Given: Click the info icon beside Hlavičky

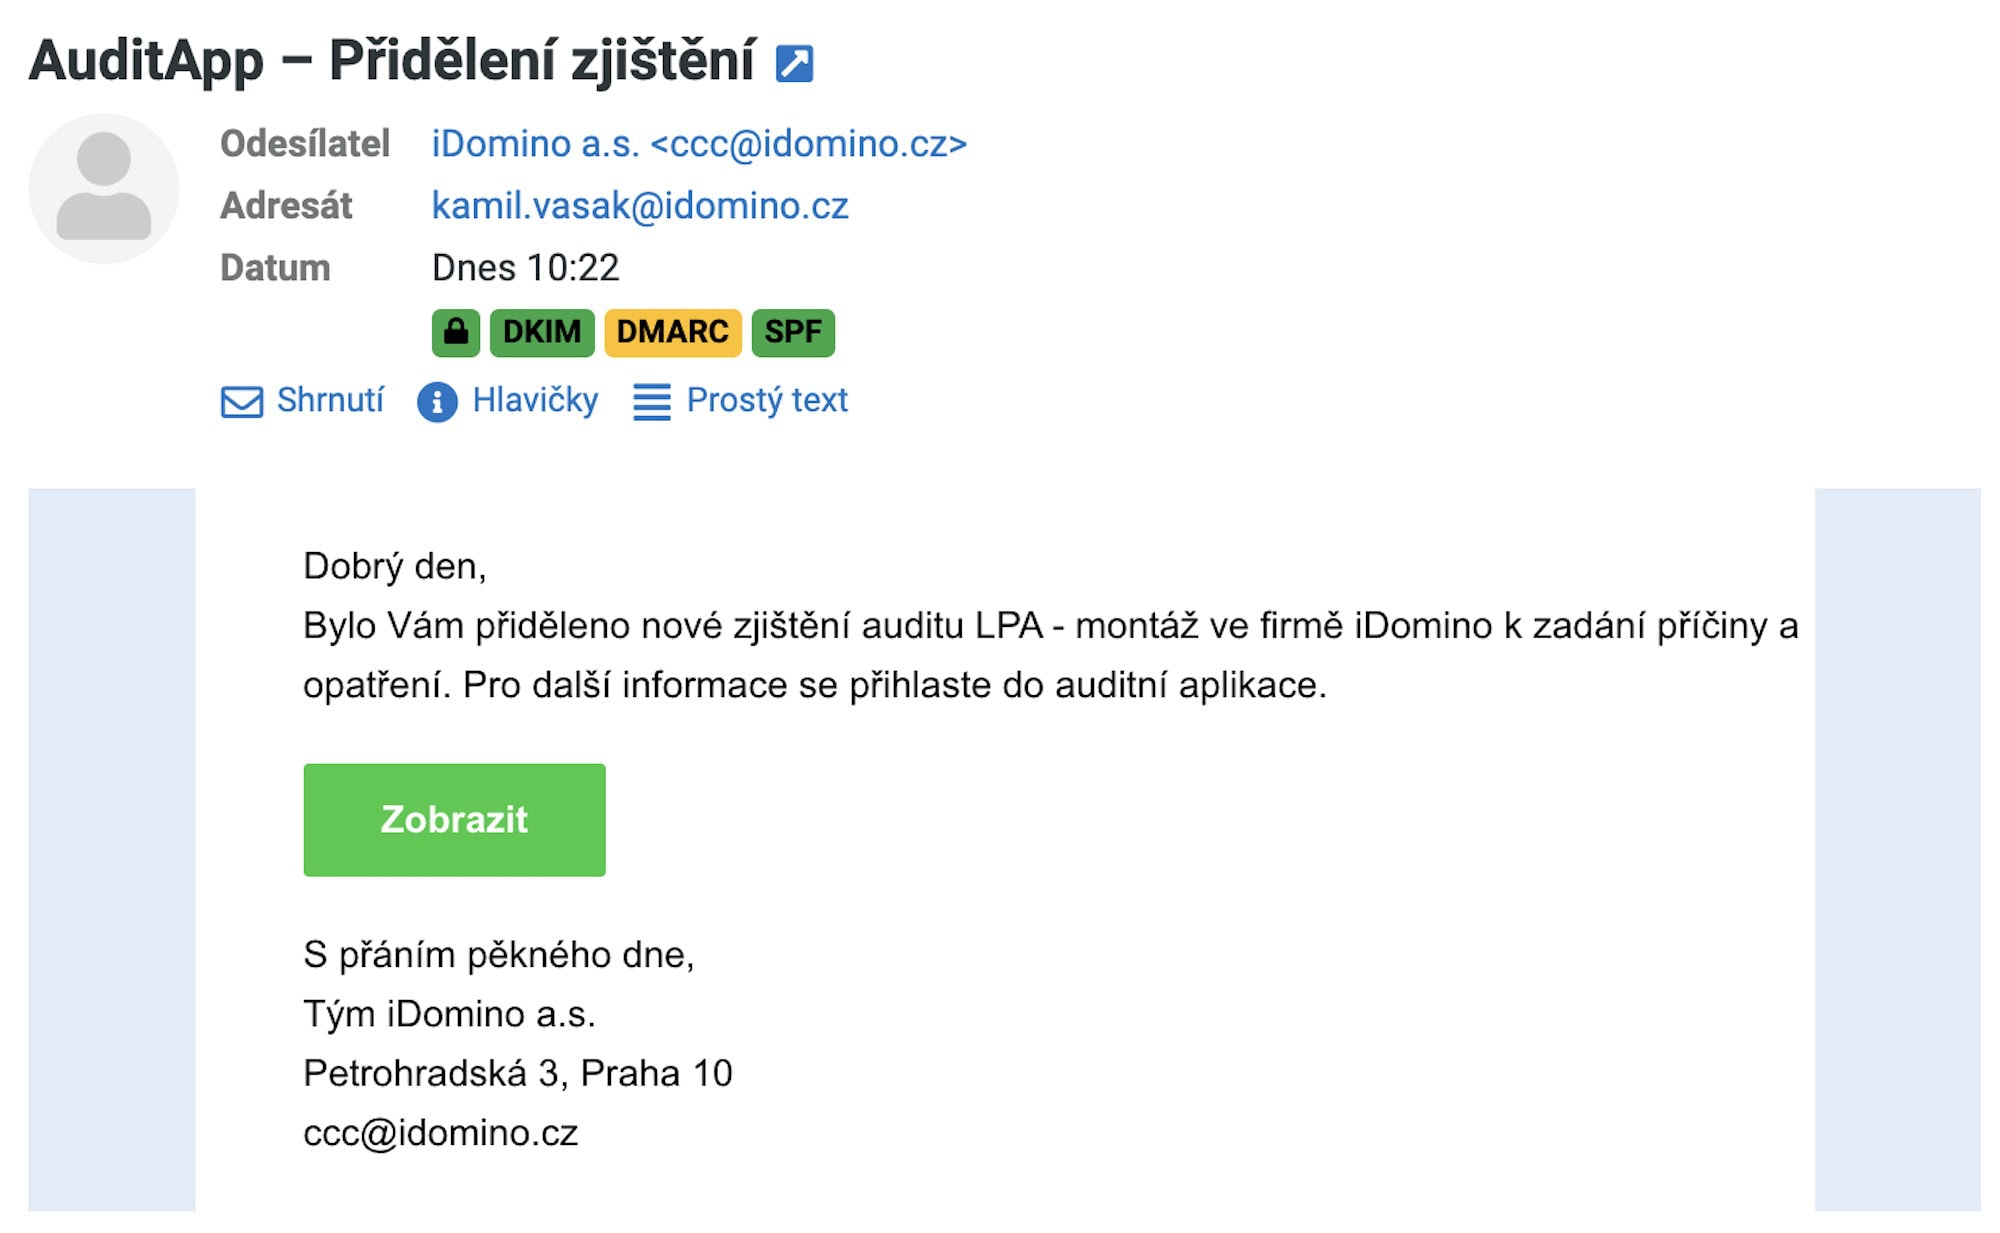Looking at the screenshot, I should point(437,402).
